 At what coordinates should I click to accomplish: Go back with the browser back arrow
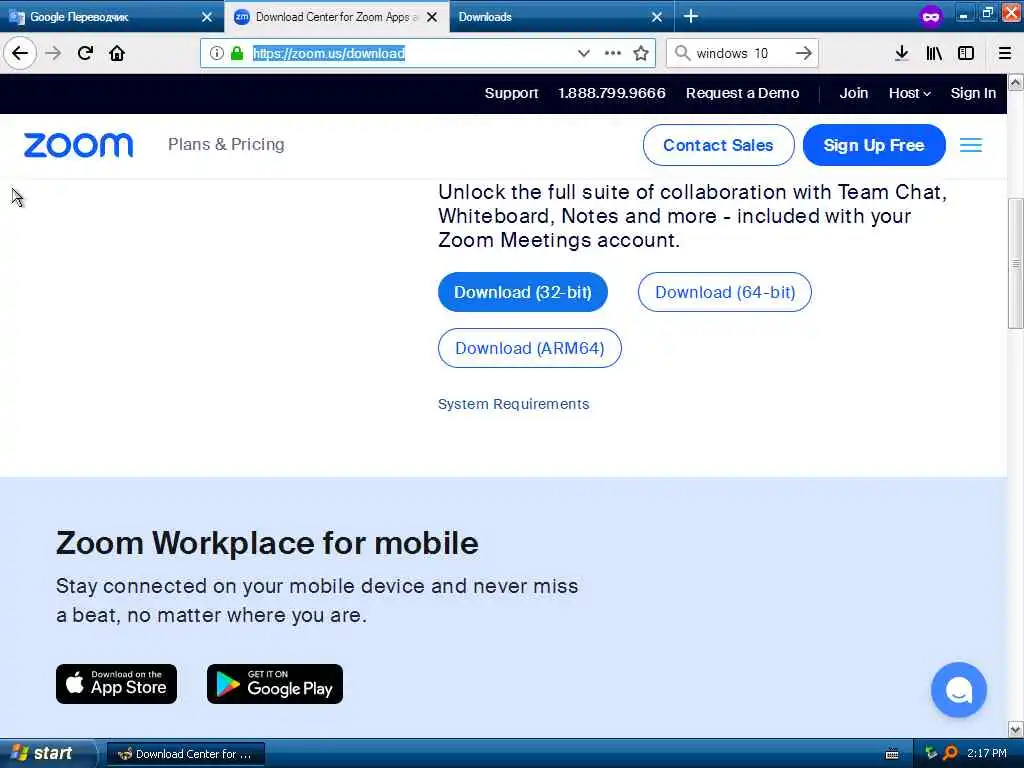click(x=20, y=53)
